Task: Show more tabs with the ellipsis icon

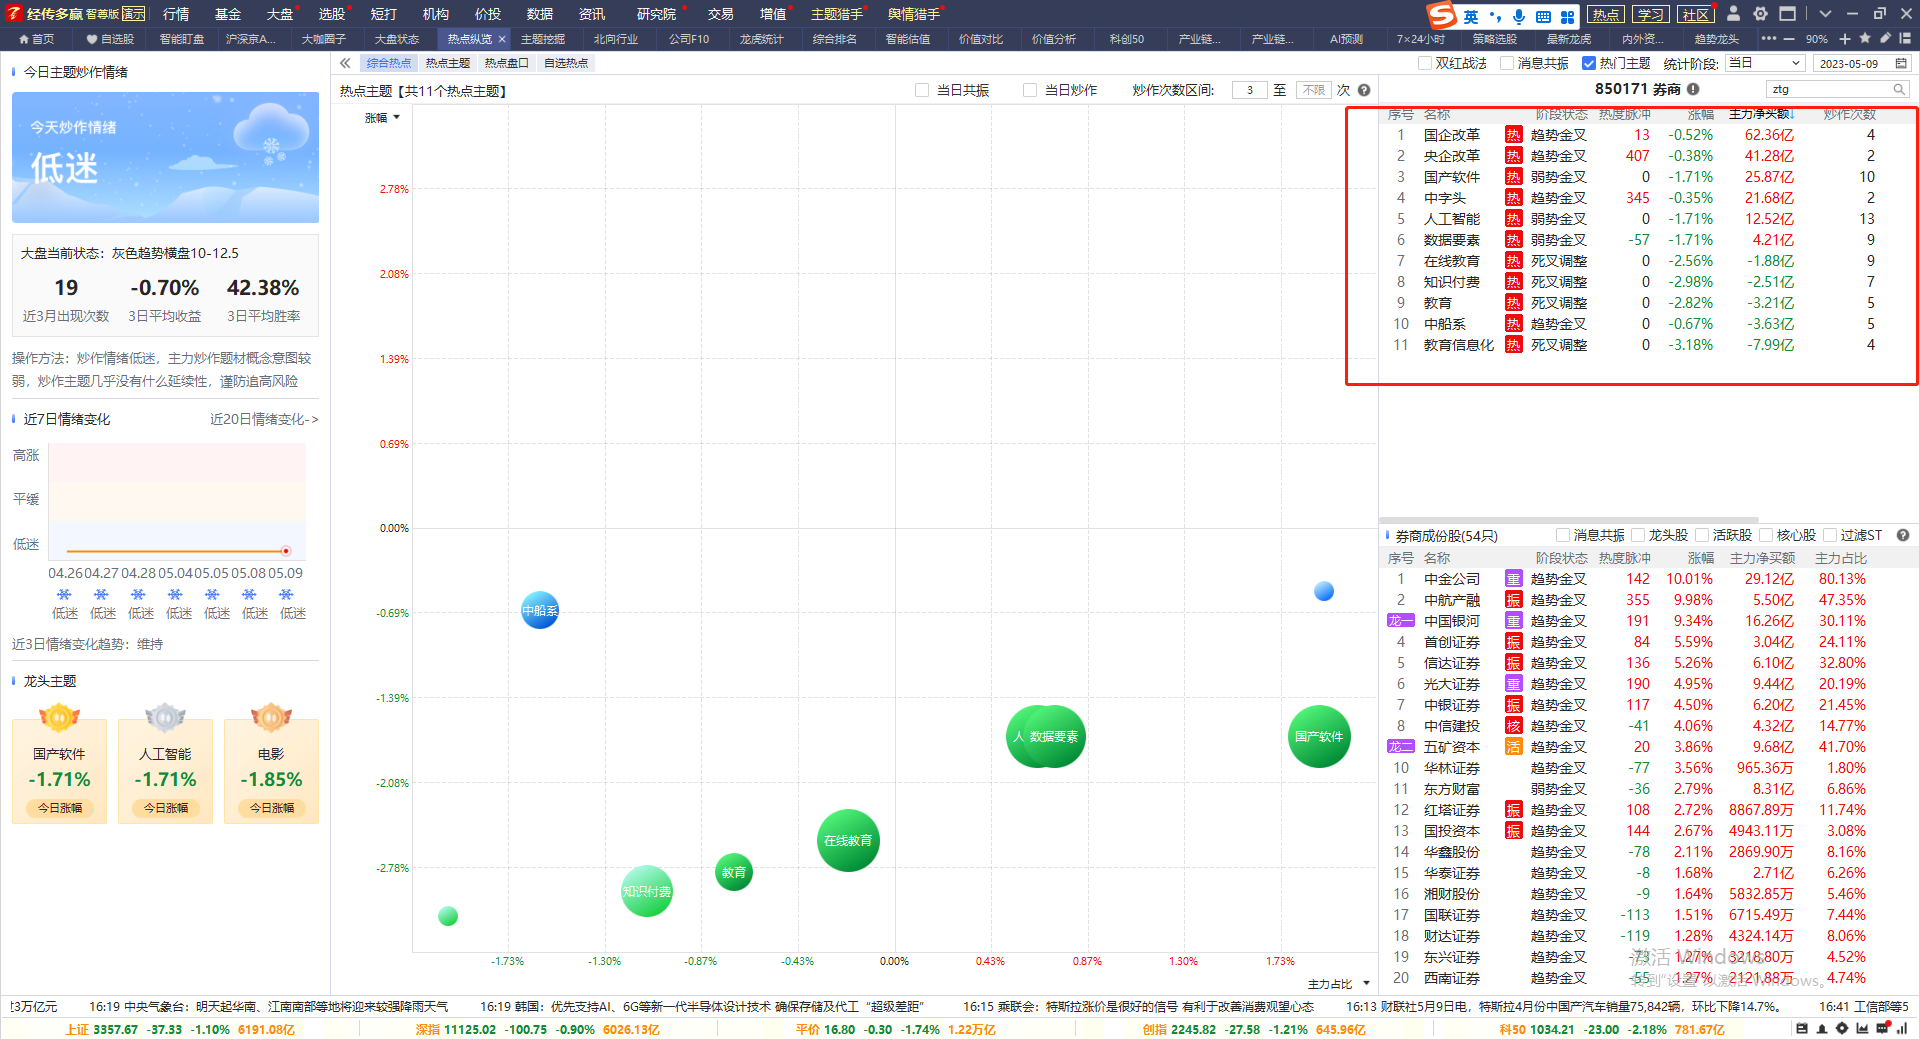Action: point(1769,38)
